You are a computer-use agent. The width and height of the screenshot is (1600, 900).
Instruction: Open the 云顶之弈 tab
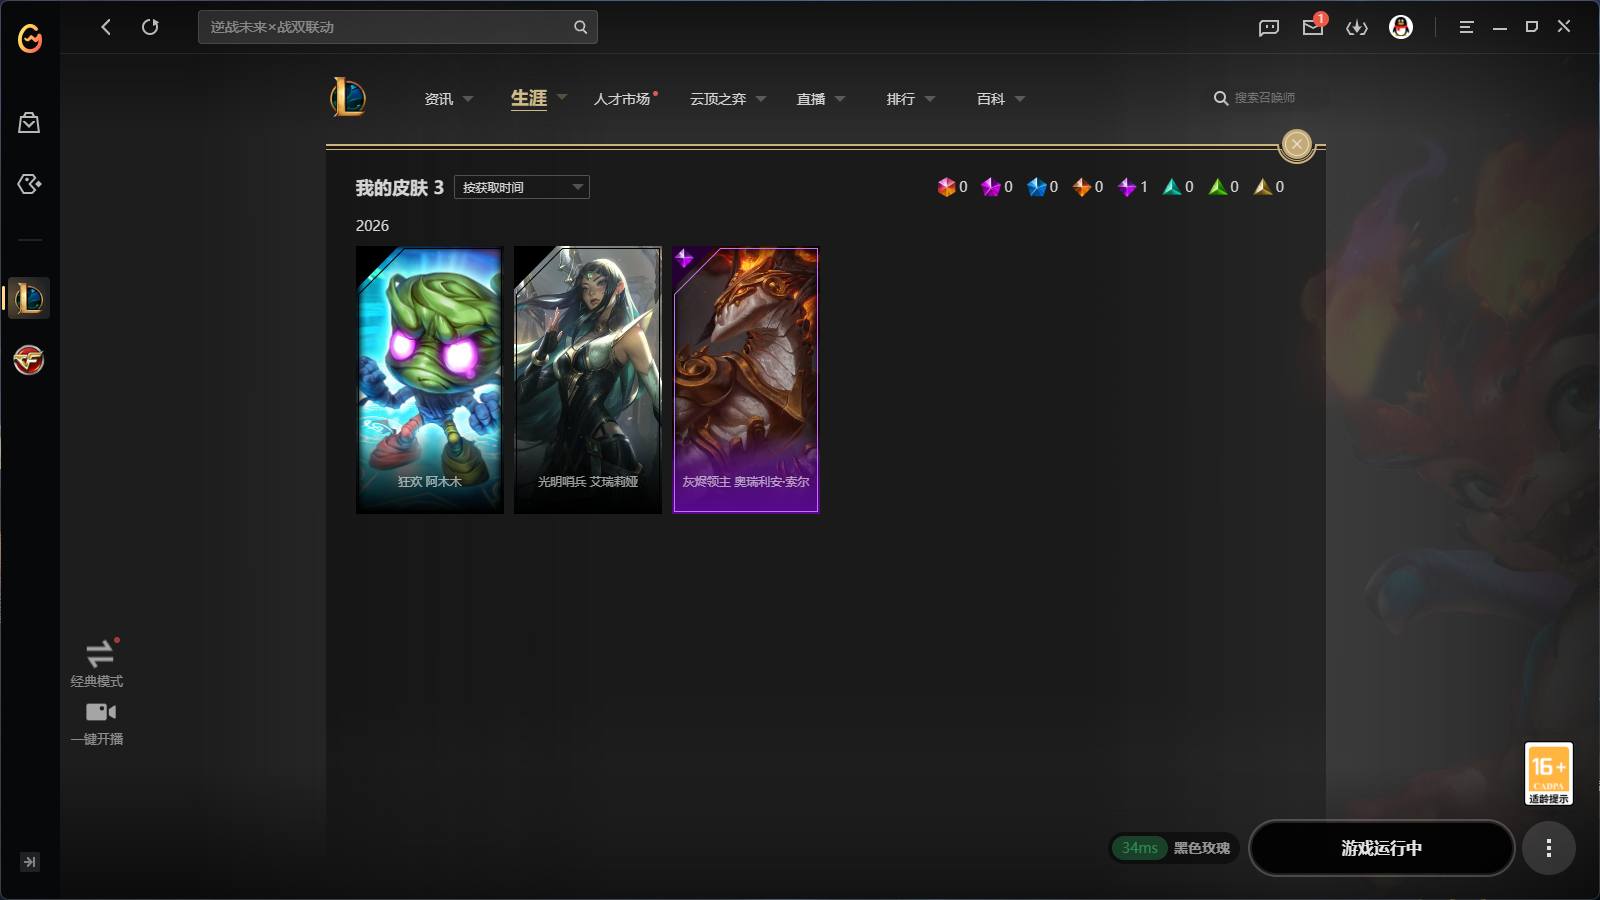718,99
